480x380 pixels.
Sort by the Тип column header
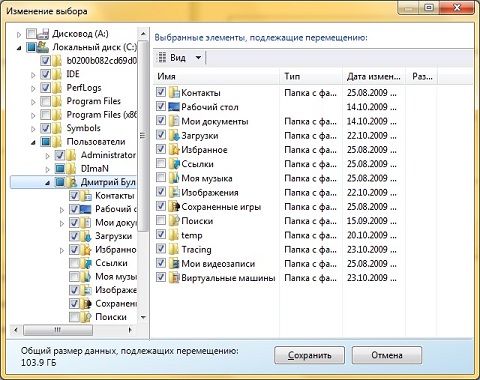coord(311,77)
